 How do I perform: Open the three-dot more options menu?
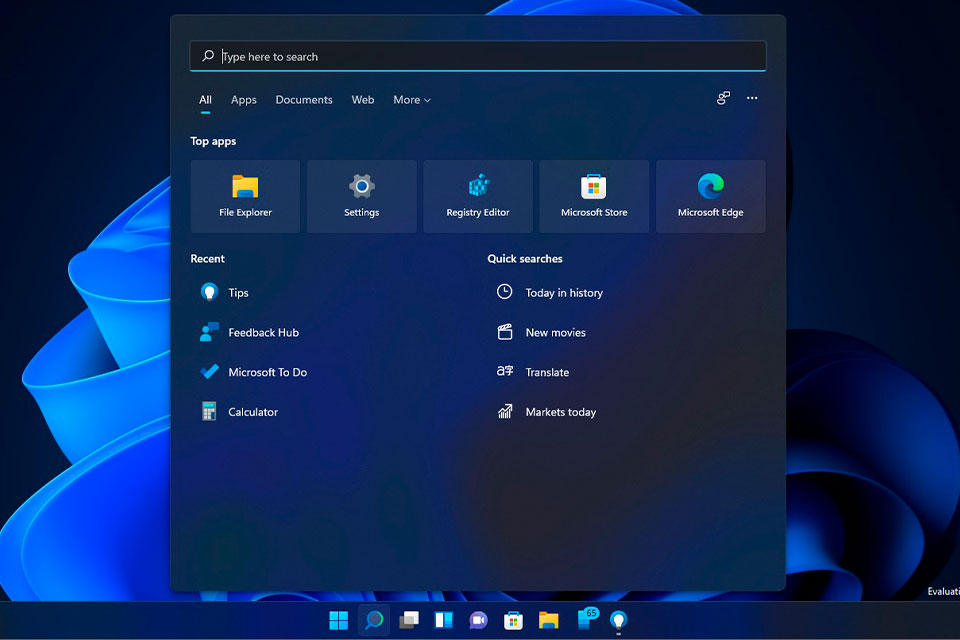coord(752,98)
